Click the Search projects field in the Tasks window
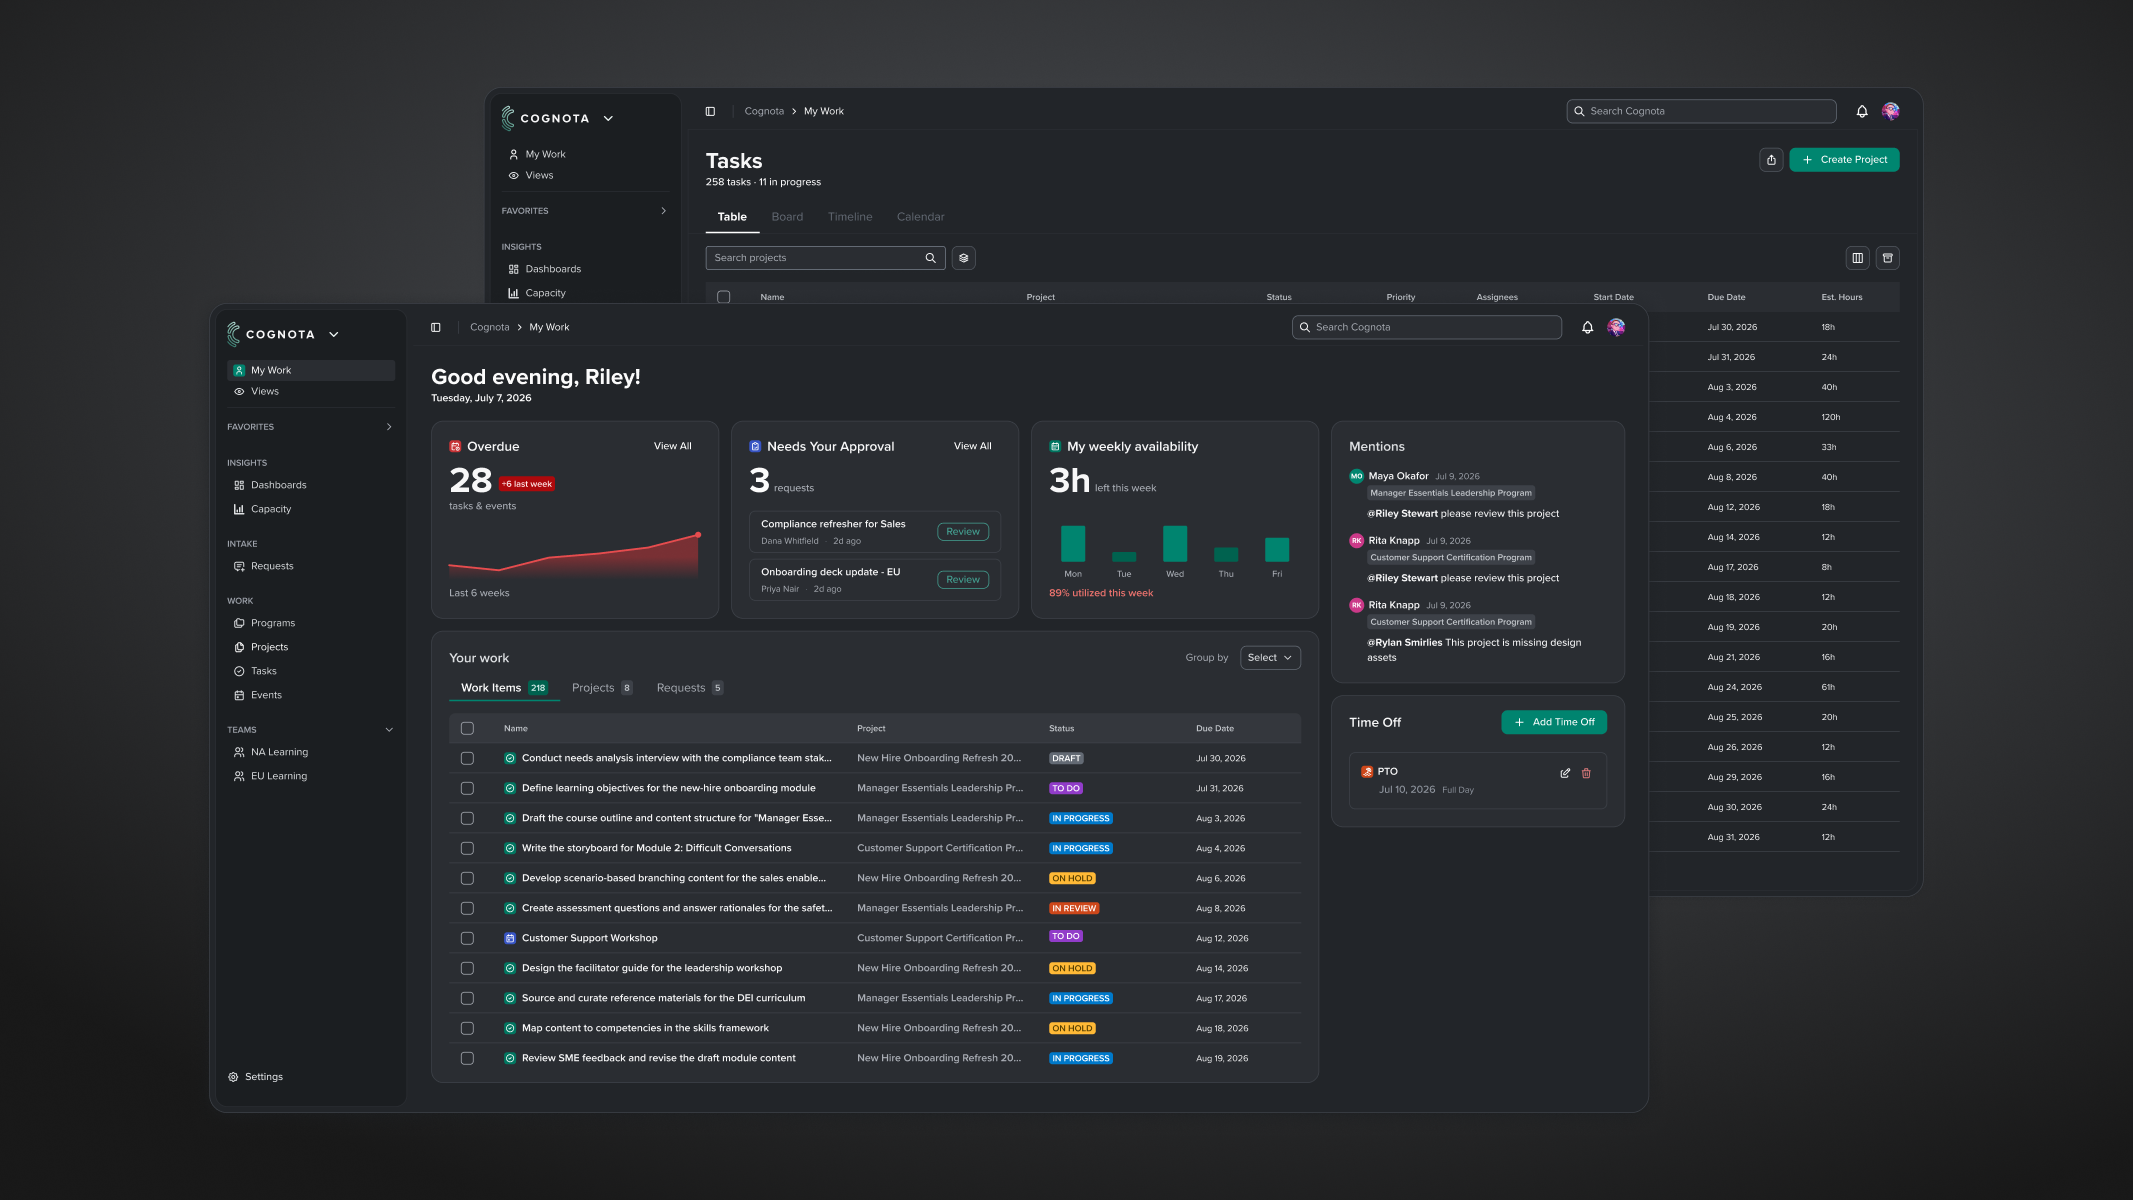Screen dimensions: 2133x1200 (825, 258)
